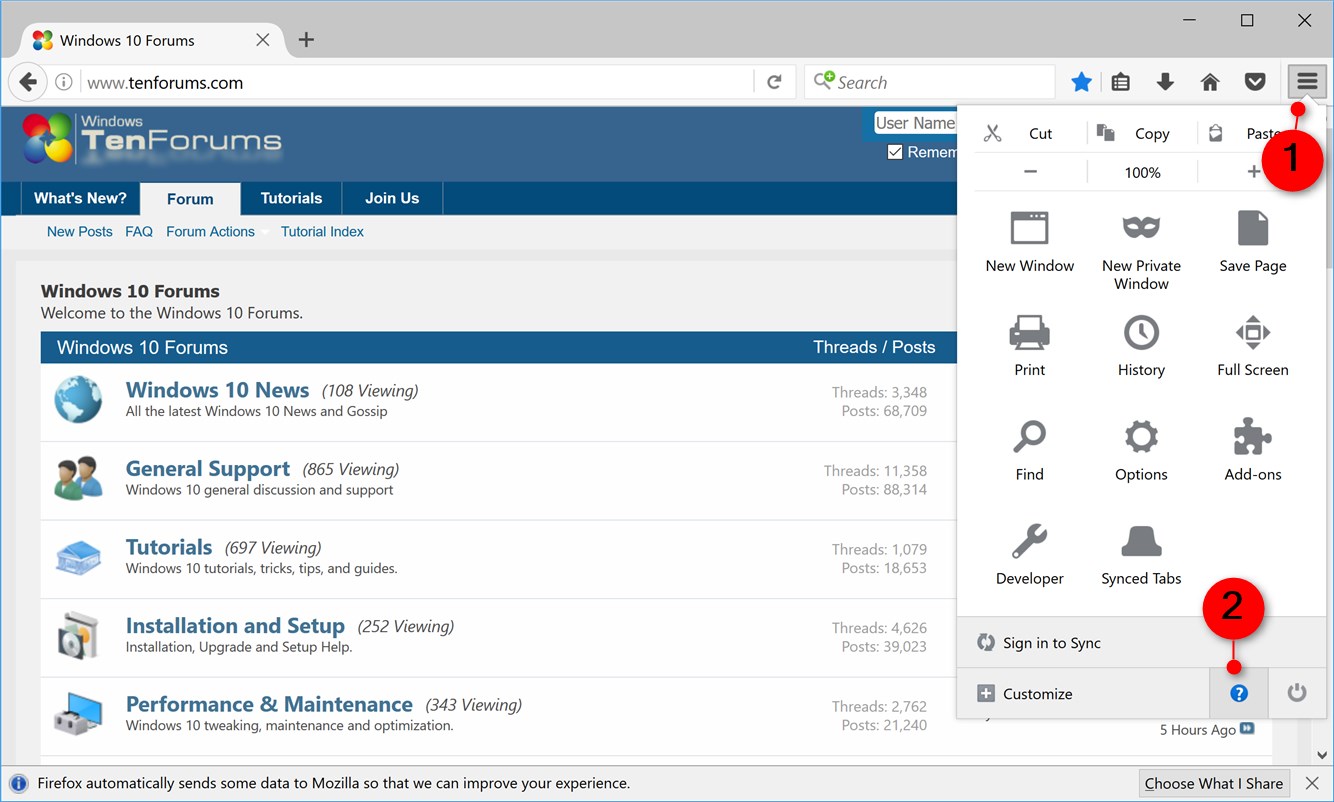Click the Search box
Viewport: 1334px width, 802px height.
coord(930,82)
